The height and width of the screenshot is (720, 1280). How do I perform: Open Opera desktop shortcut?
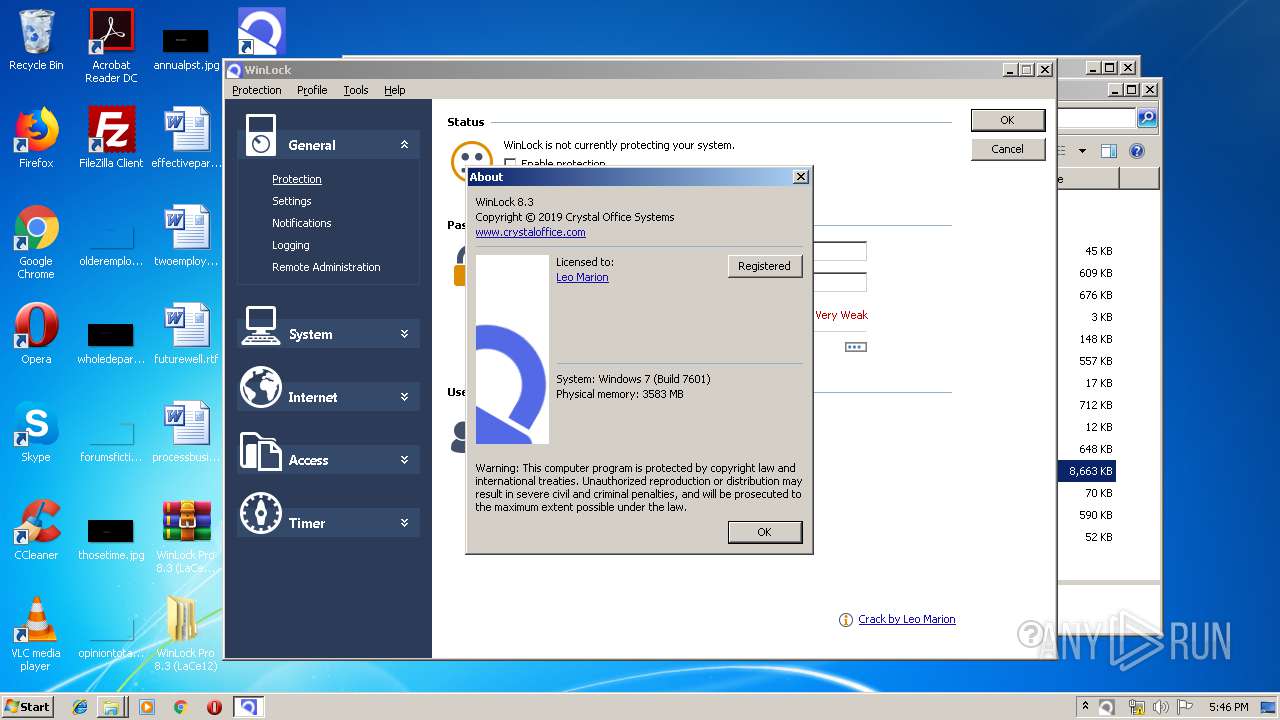pos(36,334)
